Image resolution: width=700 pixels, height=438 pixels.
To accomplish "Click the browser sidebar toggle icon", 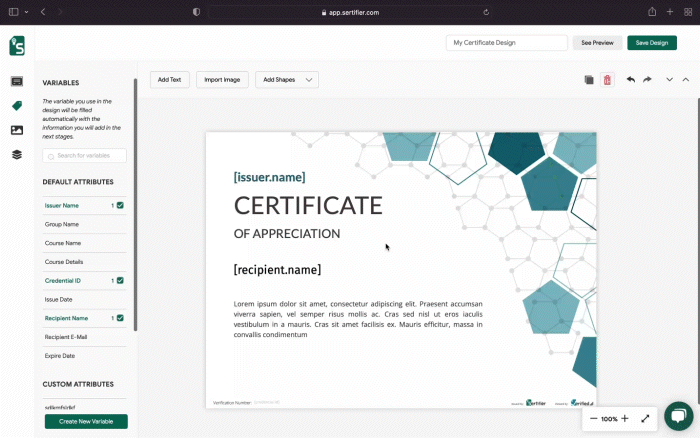I will click(14, 12).
